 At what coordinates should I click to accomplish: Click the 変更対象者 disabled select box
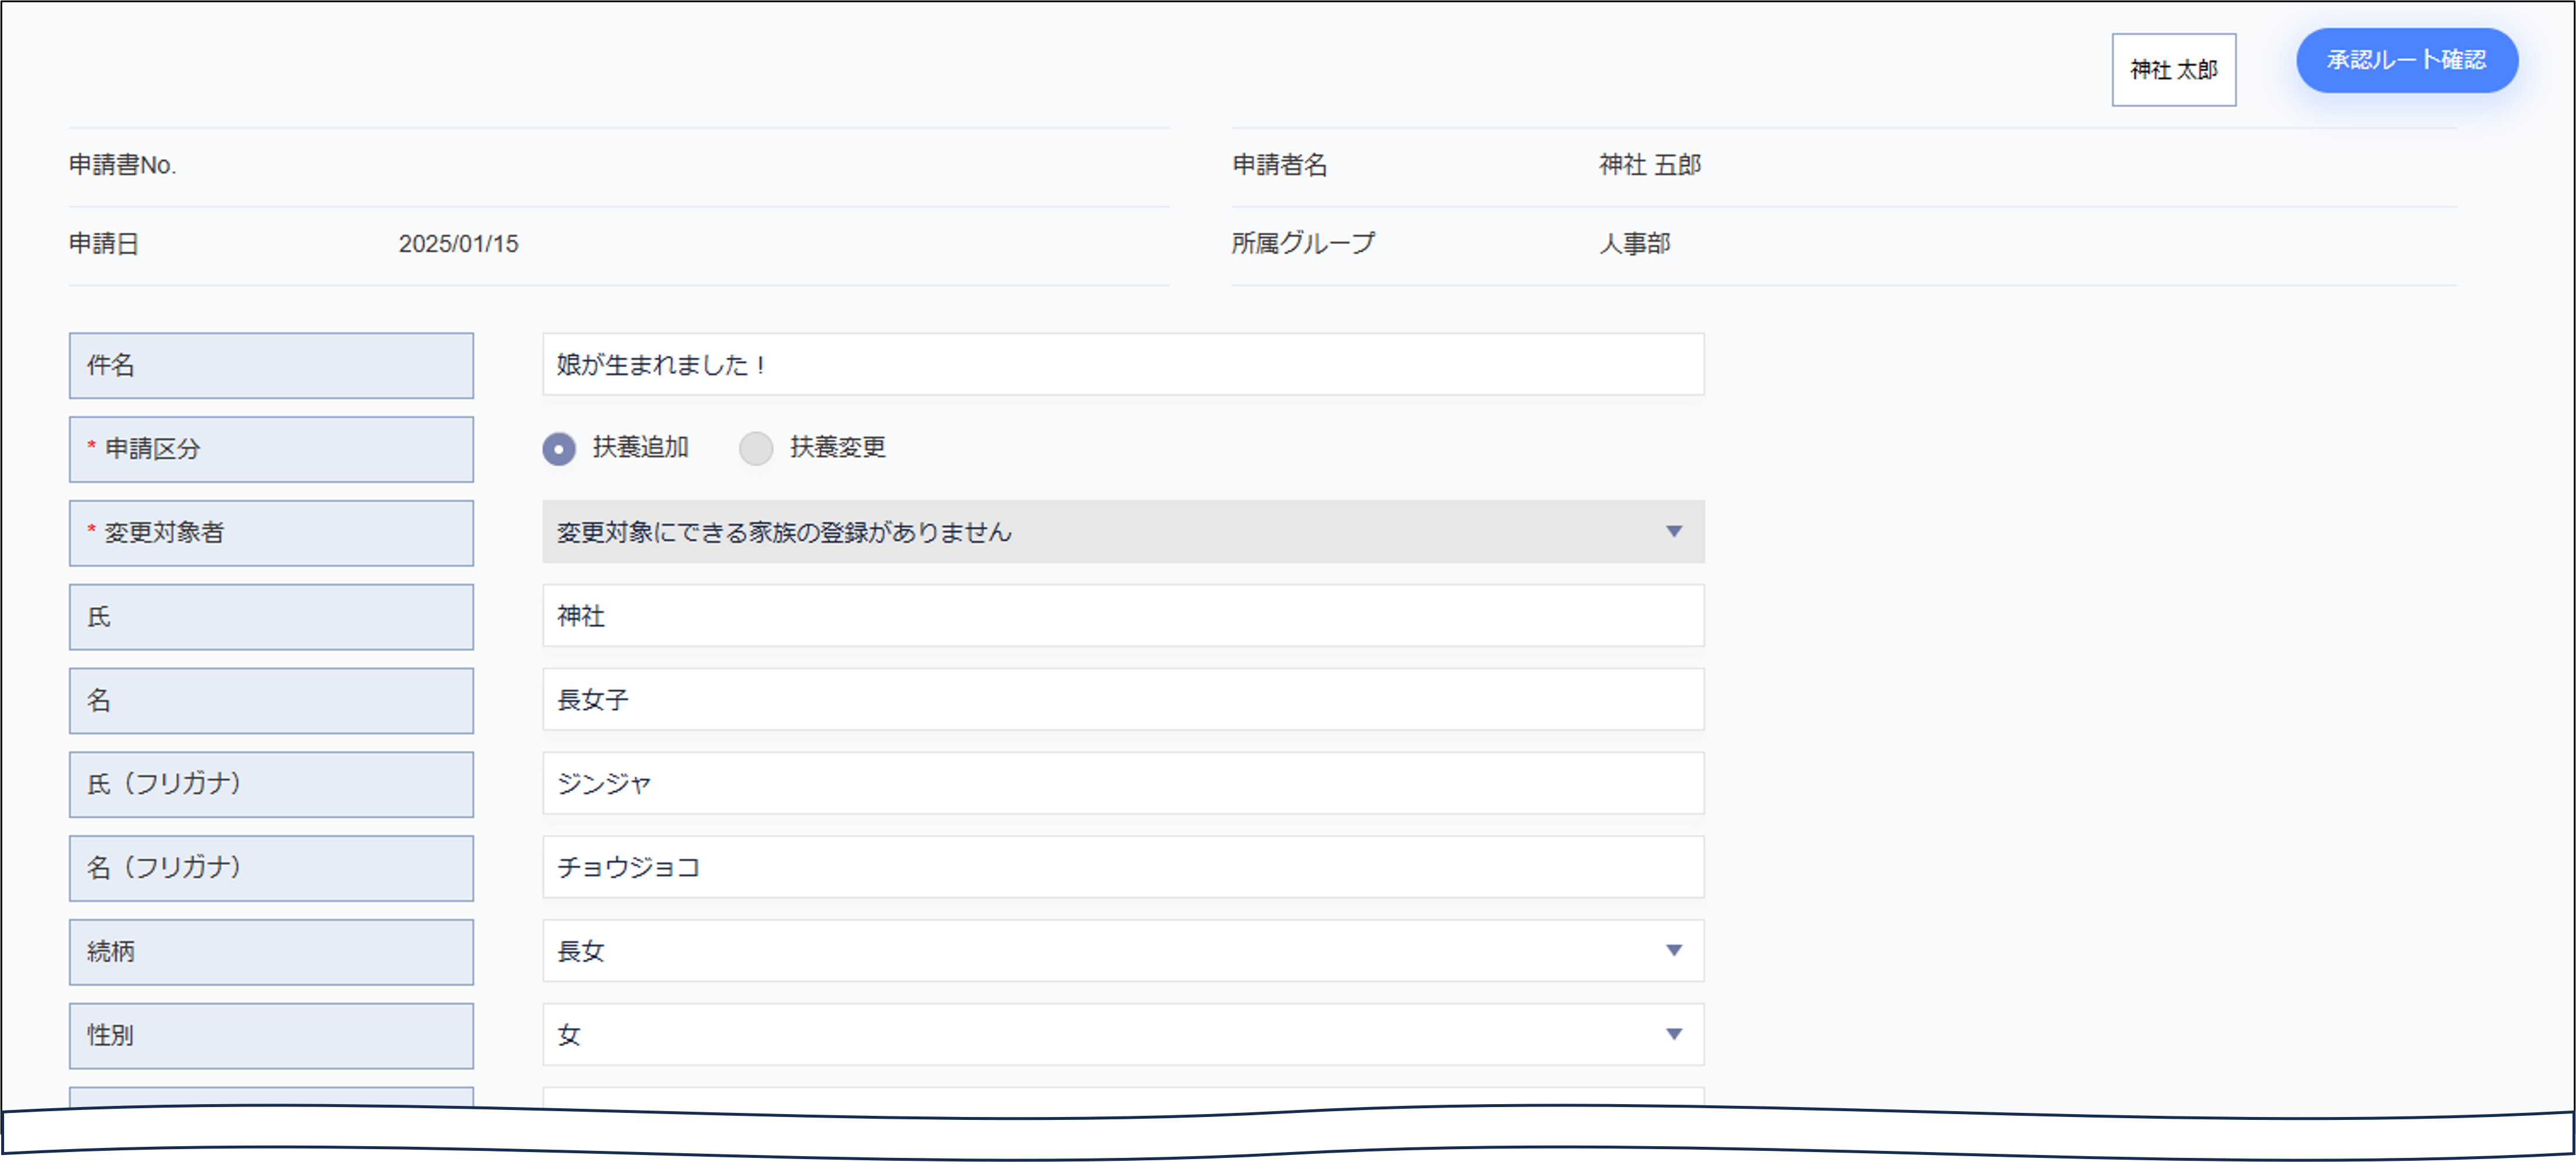1100,532
